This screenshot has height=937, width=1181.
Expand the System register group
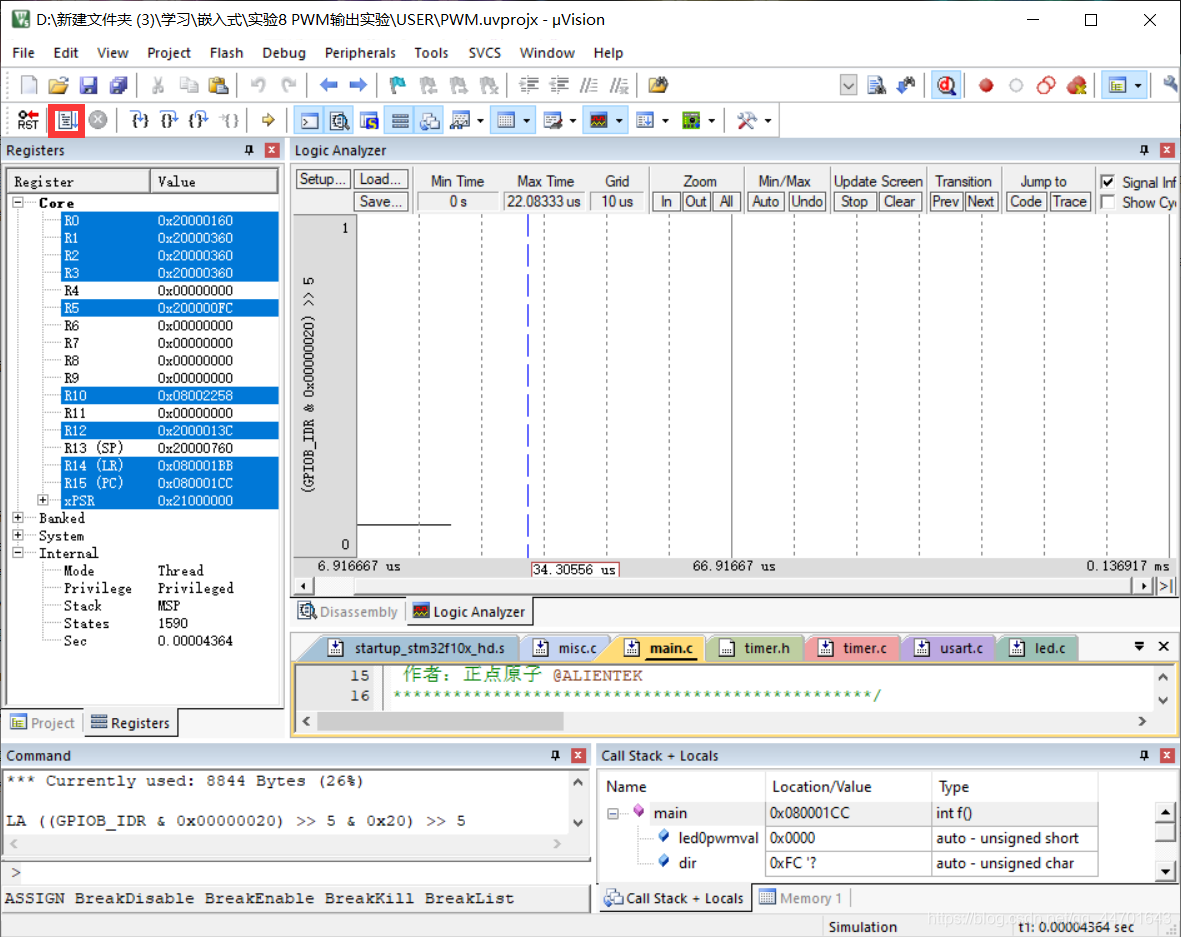coord(18,535)
